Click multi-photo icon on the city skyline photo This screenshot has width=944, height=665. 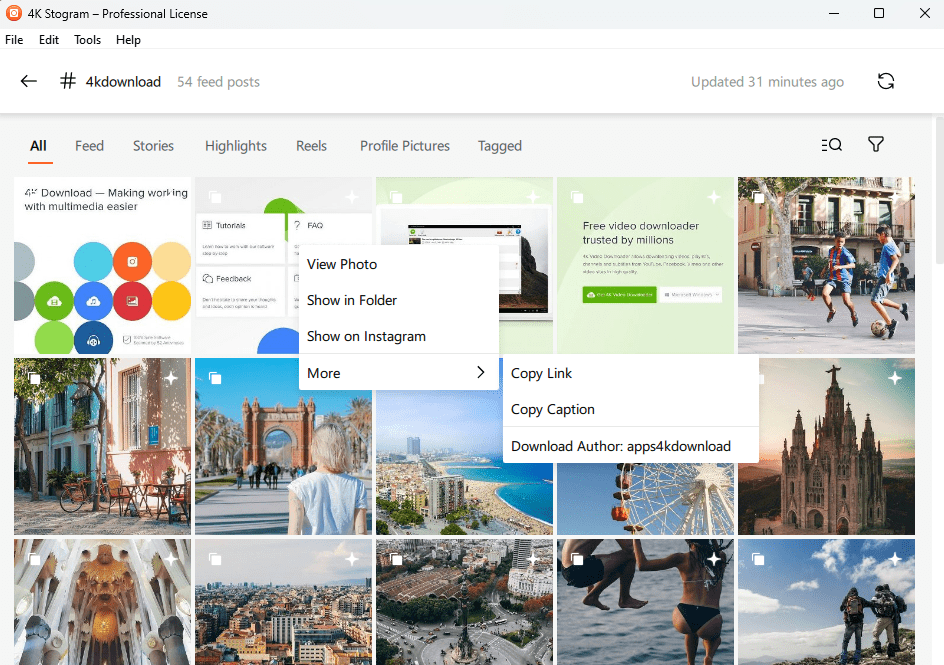coord(215,560)
